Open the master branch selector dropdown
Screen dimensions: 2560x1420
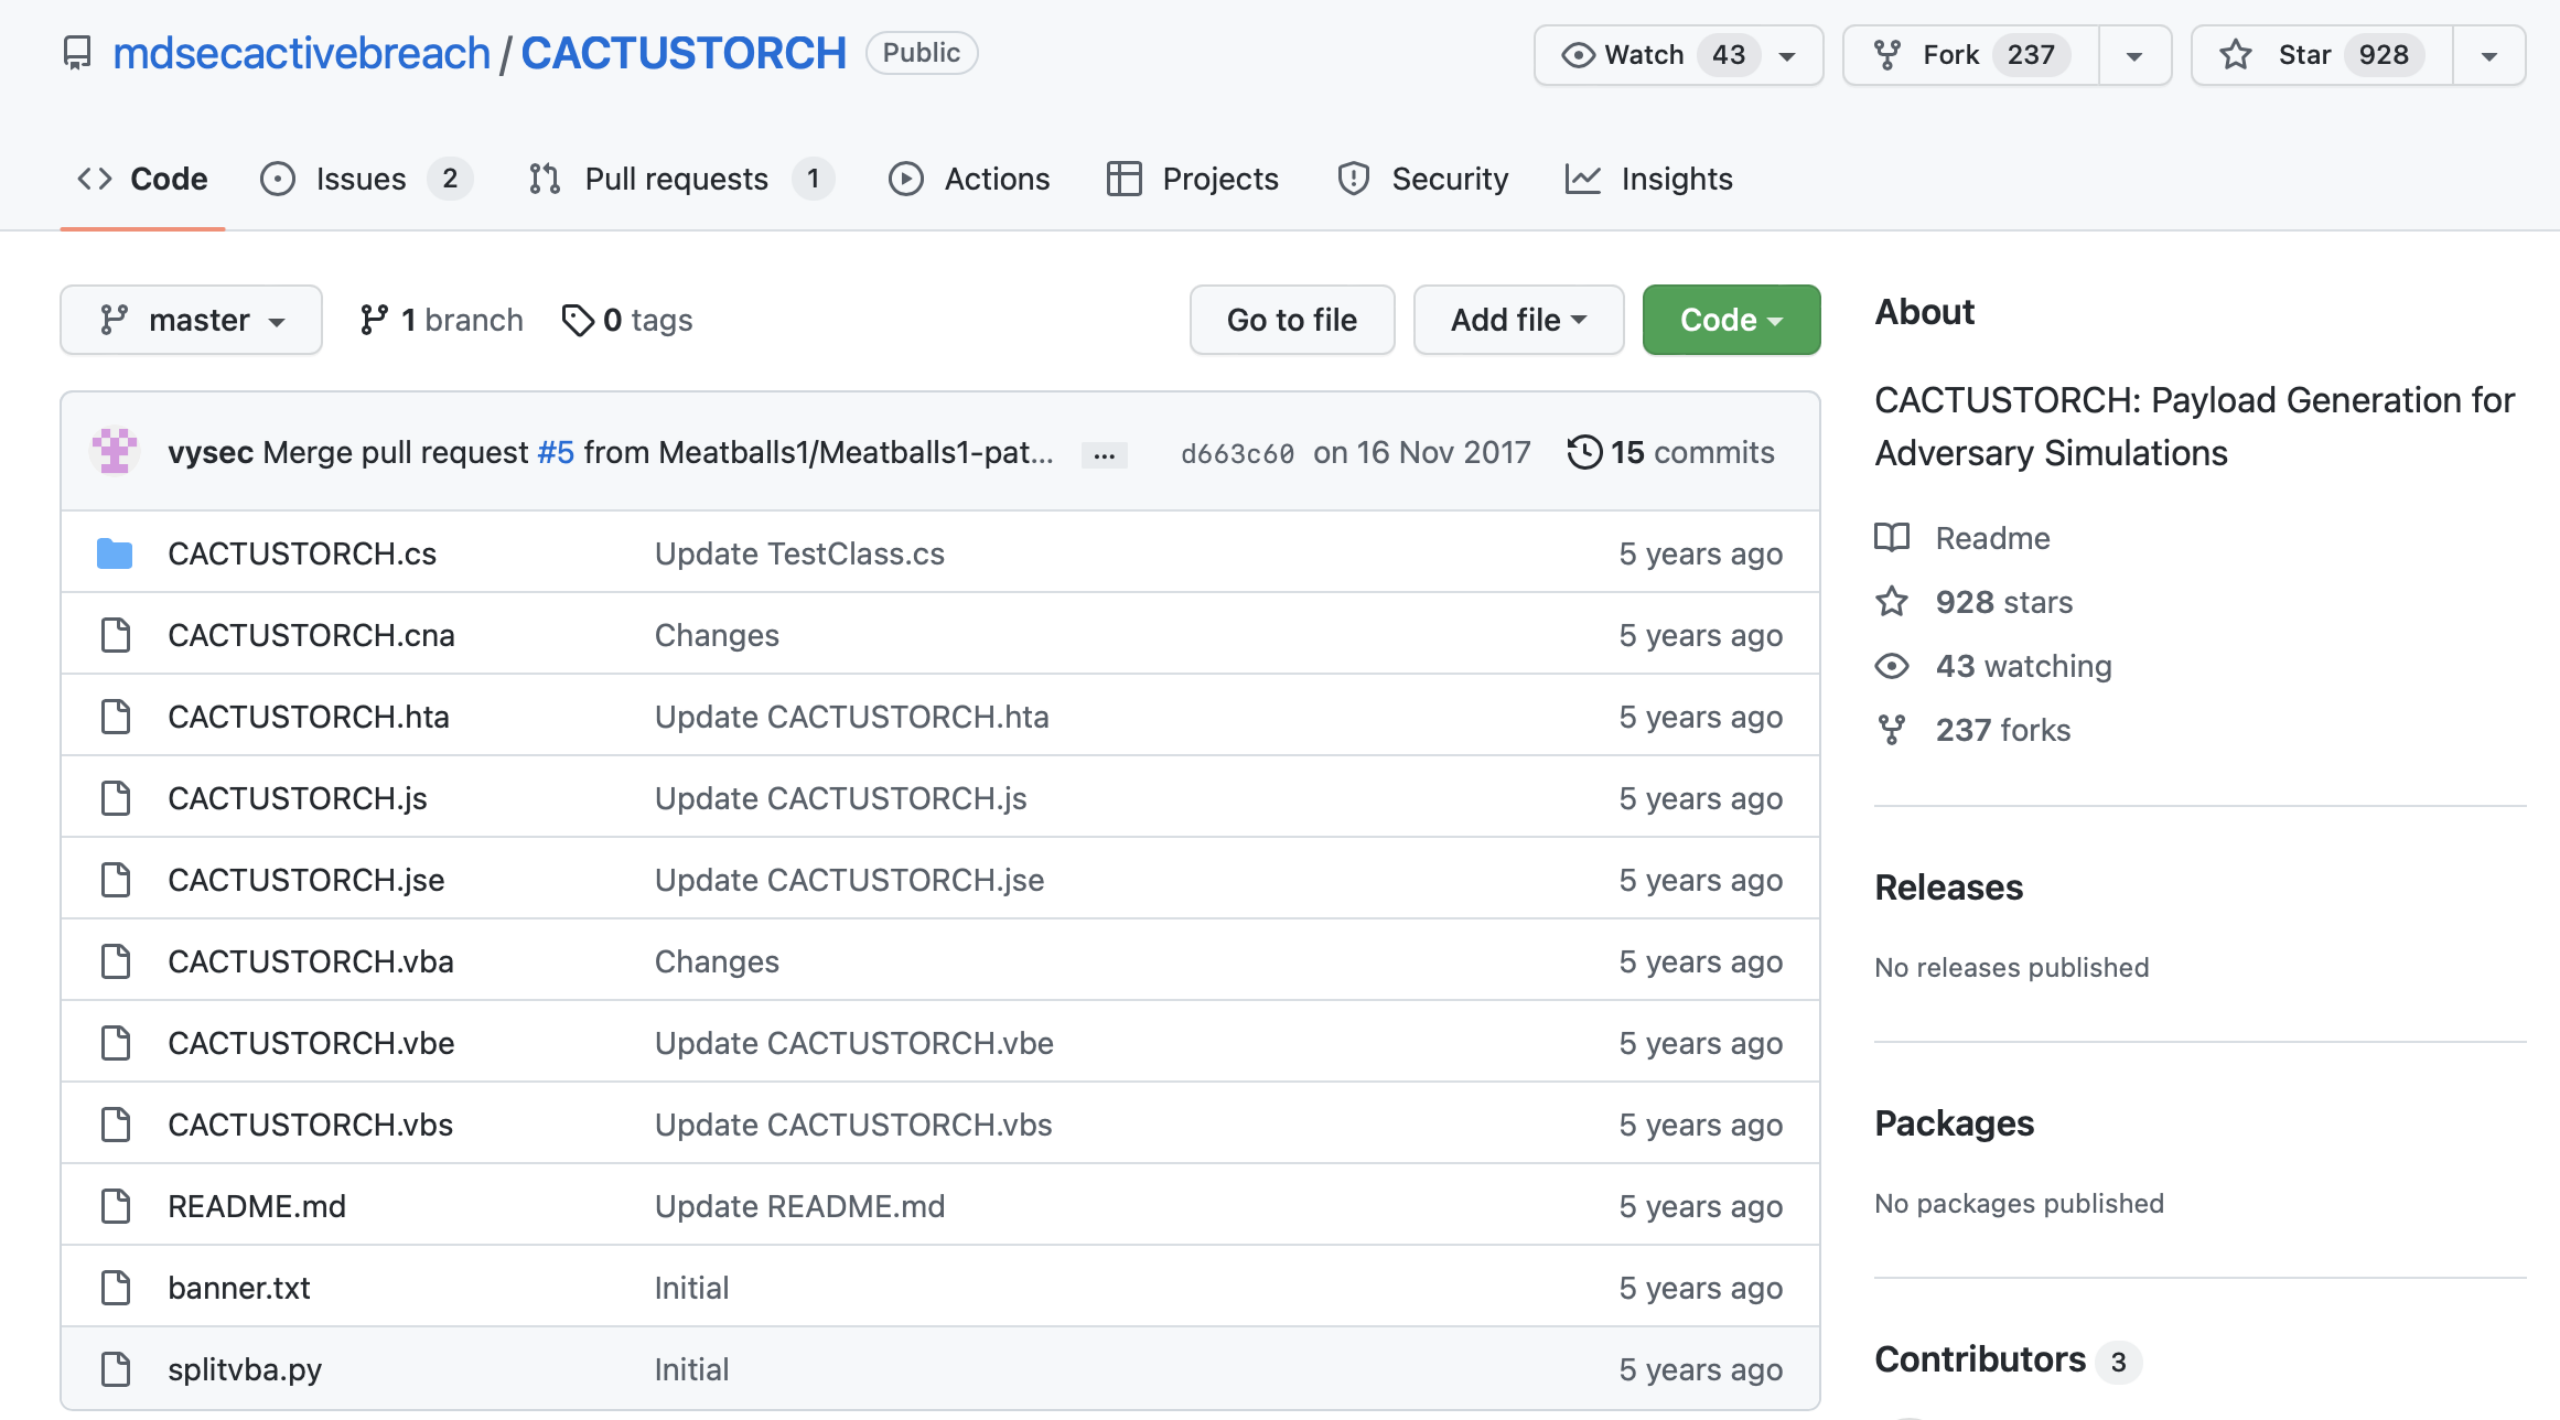coord(191,320)
